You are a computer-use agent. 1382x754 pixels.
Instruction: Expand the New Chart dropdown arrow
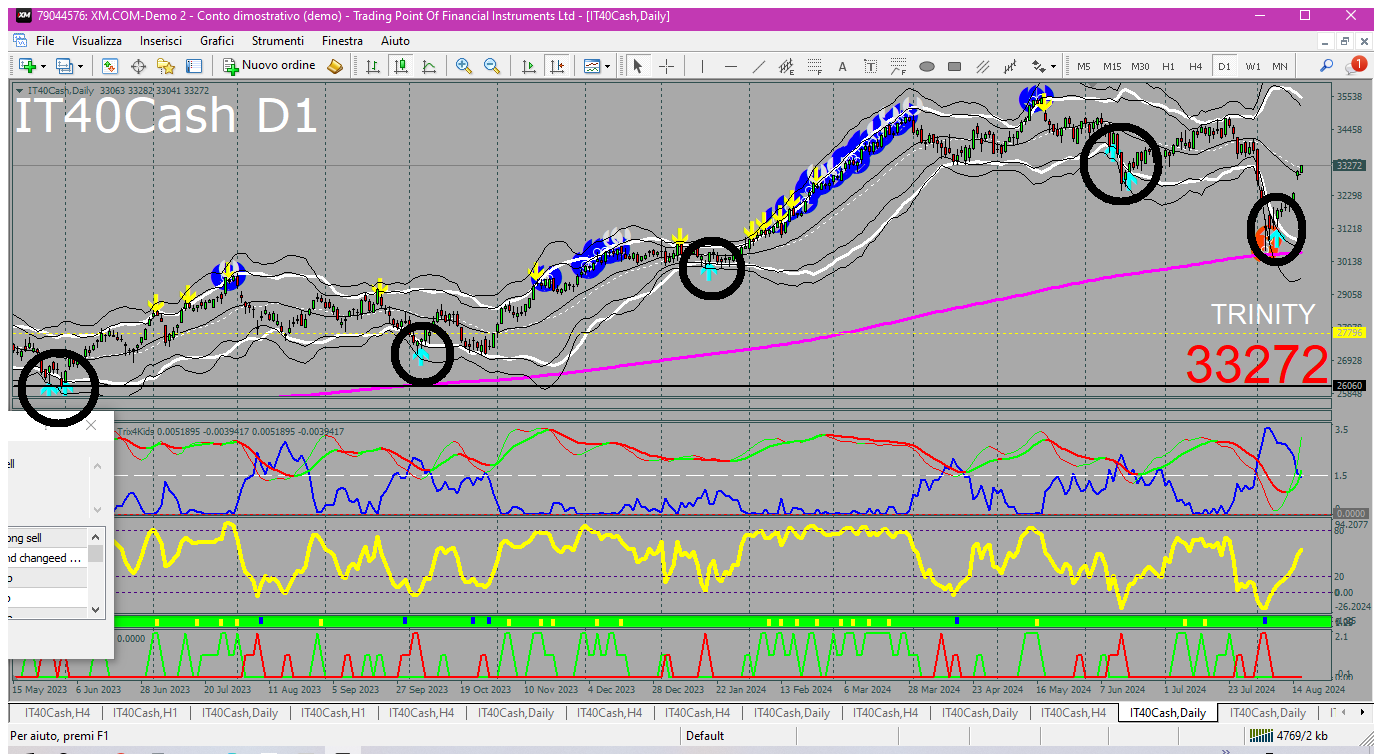click(43, 66)
